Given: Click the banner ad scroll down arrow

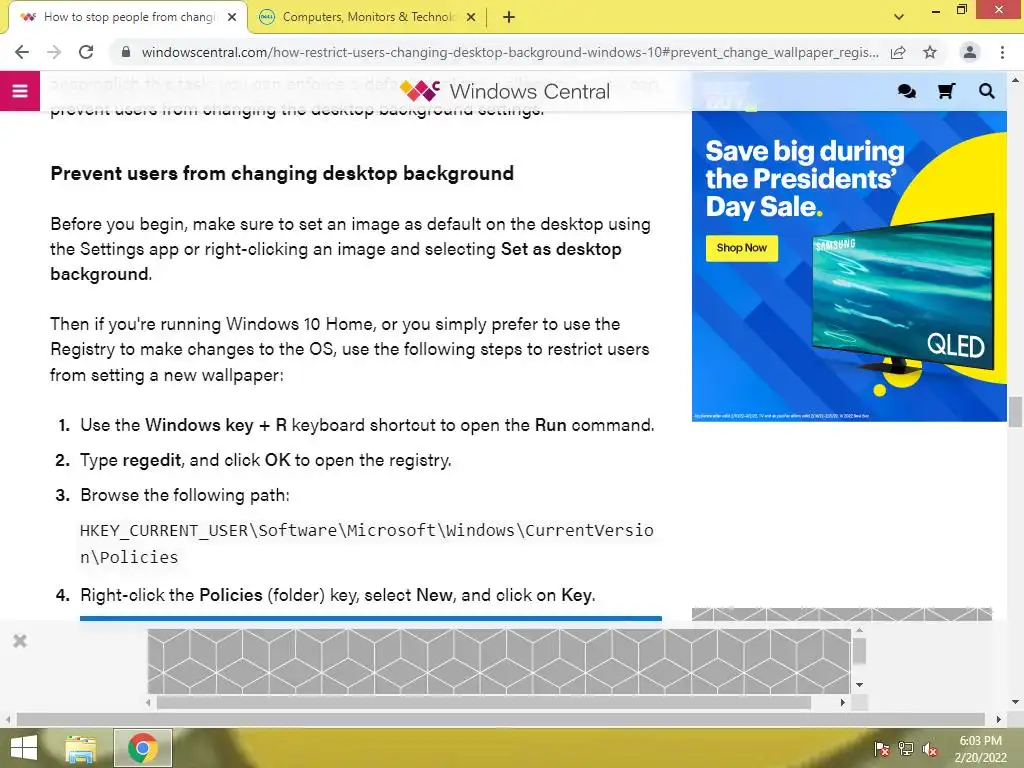Looking at the screenshot, I should (859, 685).
